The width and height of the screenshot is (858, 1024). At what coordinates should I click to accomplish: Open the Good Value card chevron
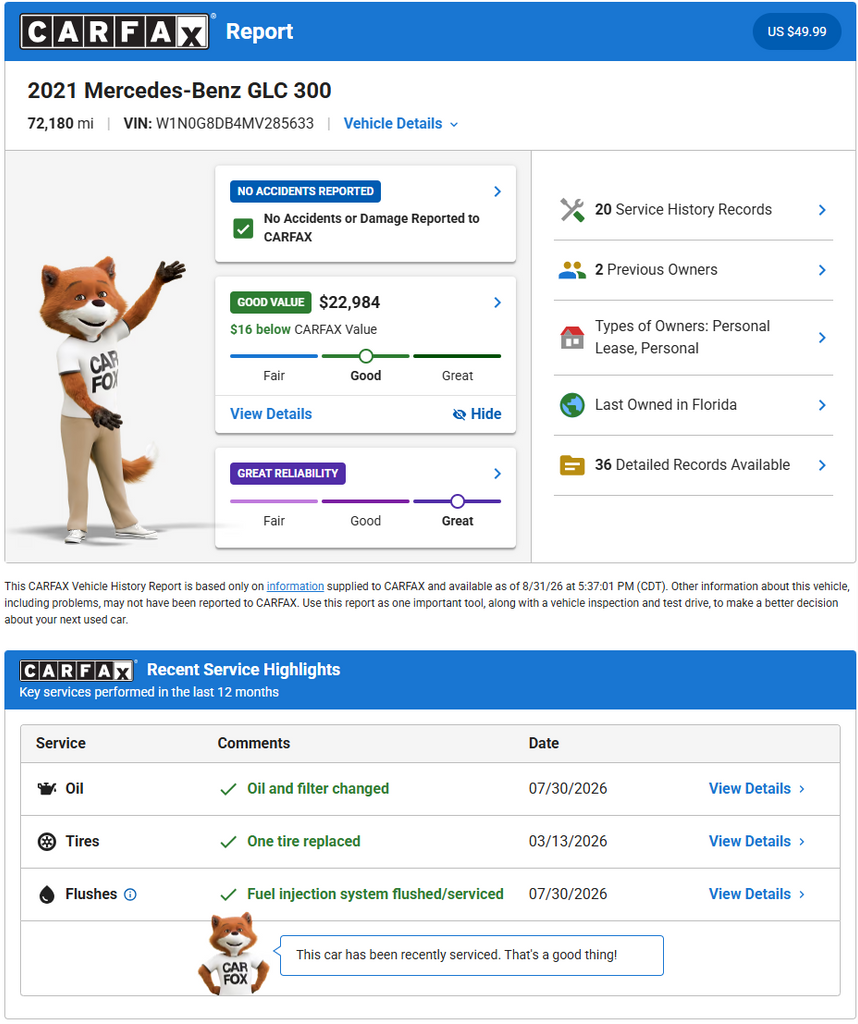tap(498, 302)
